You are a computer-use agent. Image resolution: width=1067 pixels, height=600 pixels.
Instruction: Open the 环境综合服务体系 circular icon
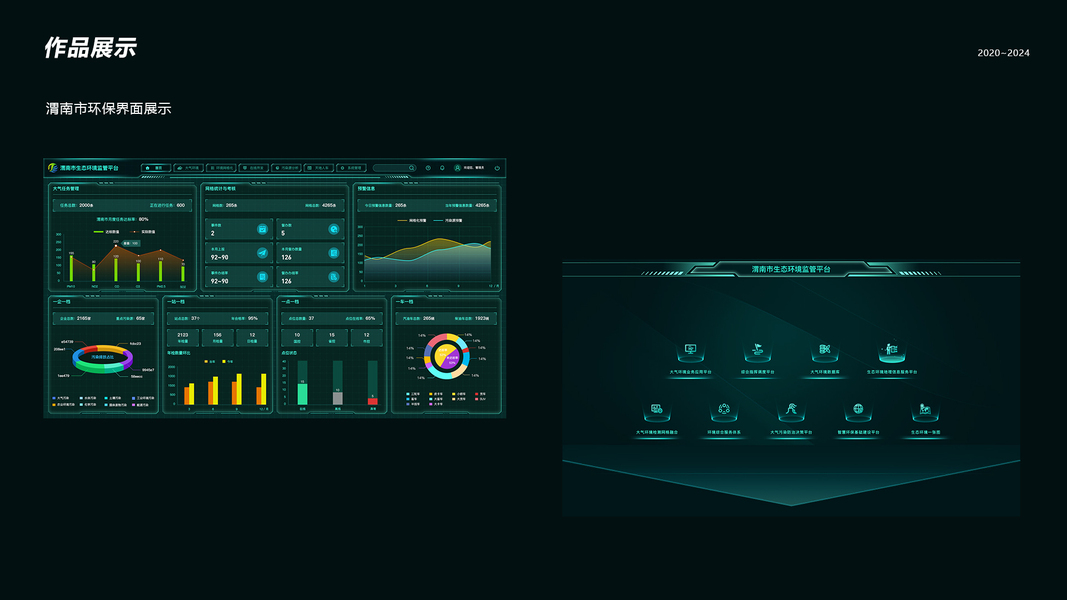click(x=724, y=410)
